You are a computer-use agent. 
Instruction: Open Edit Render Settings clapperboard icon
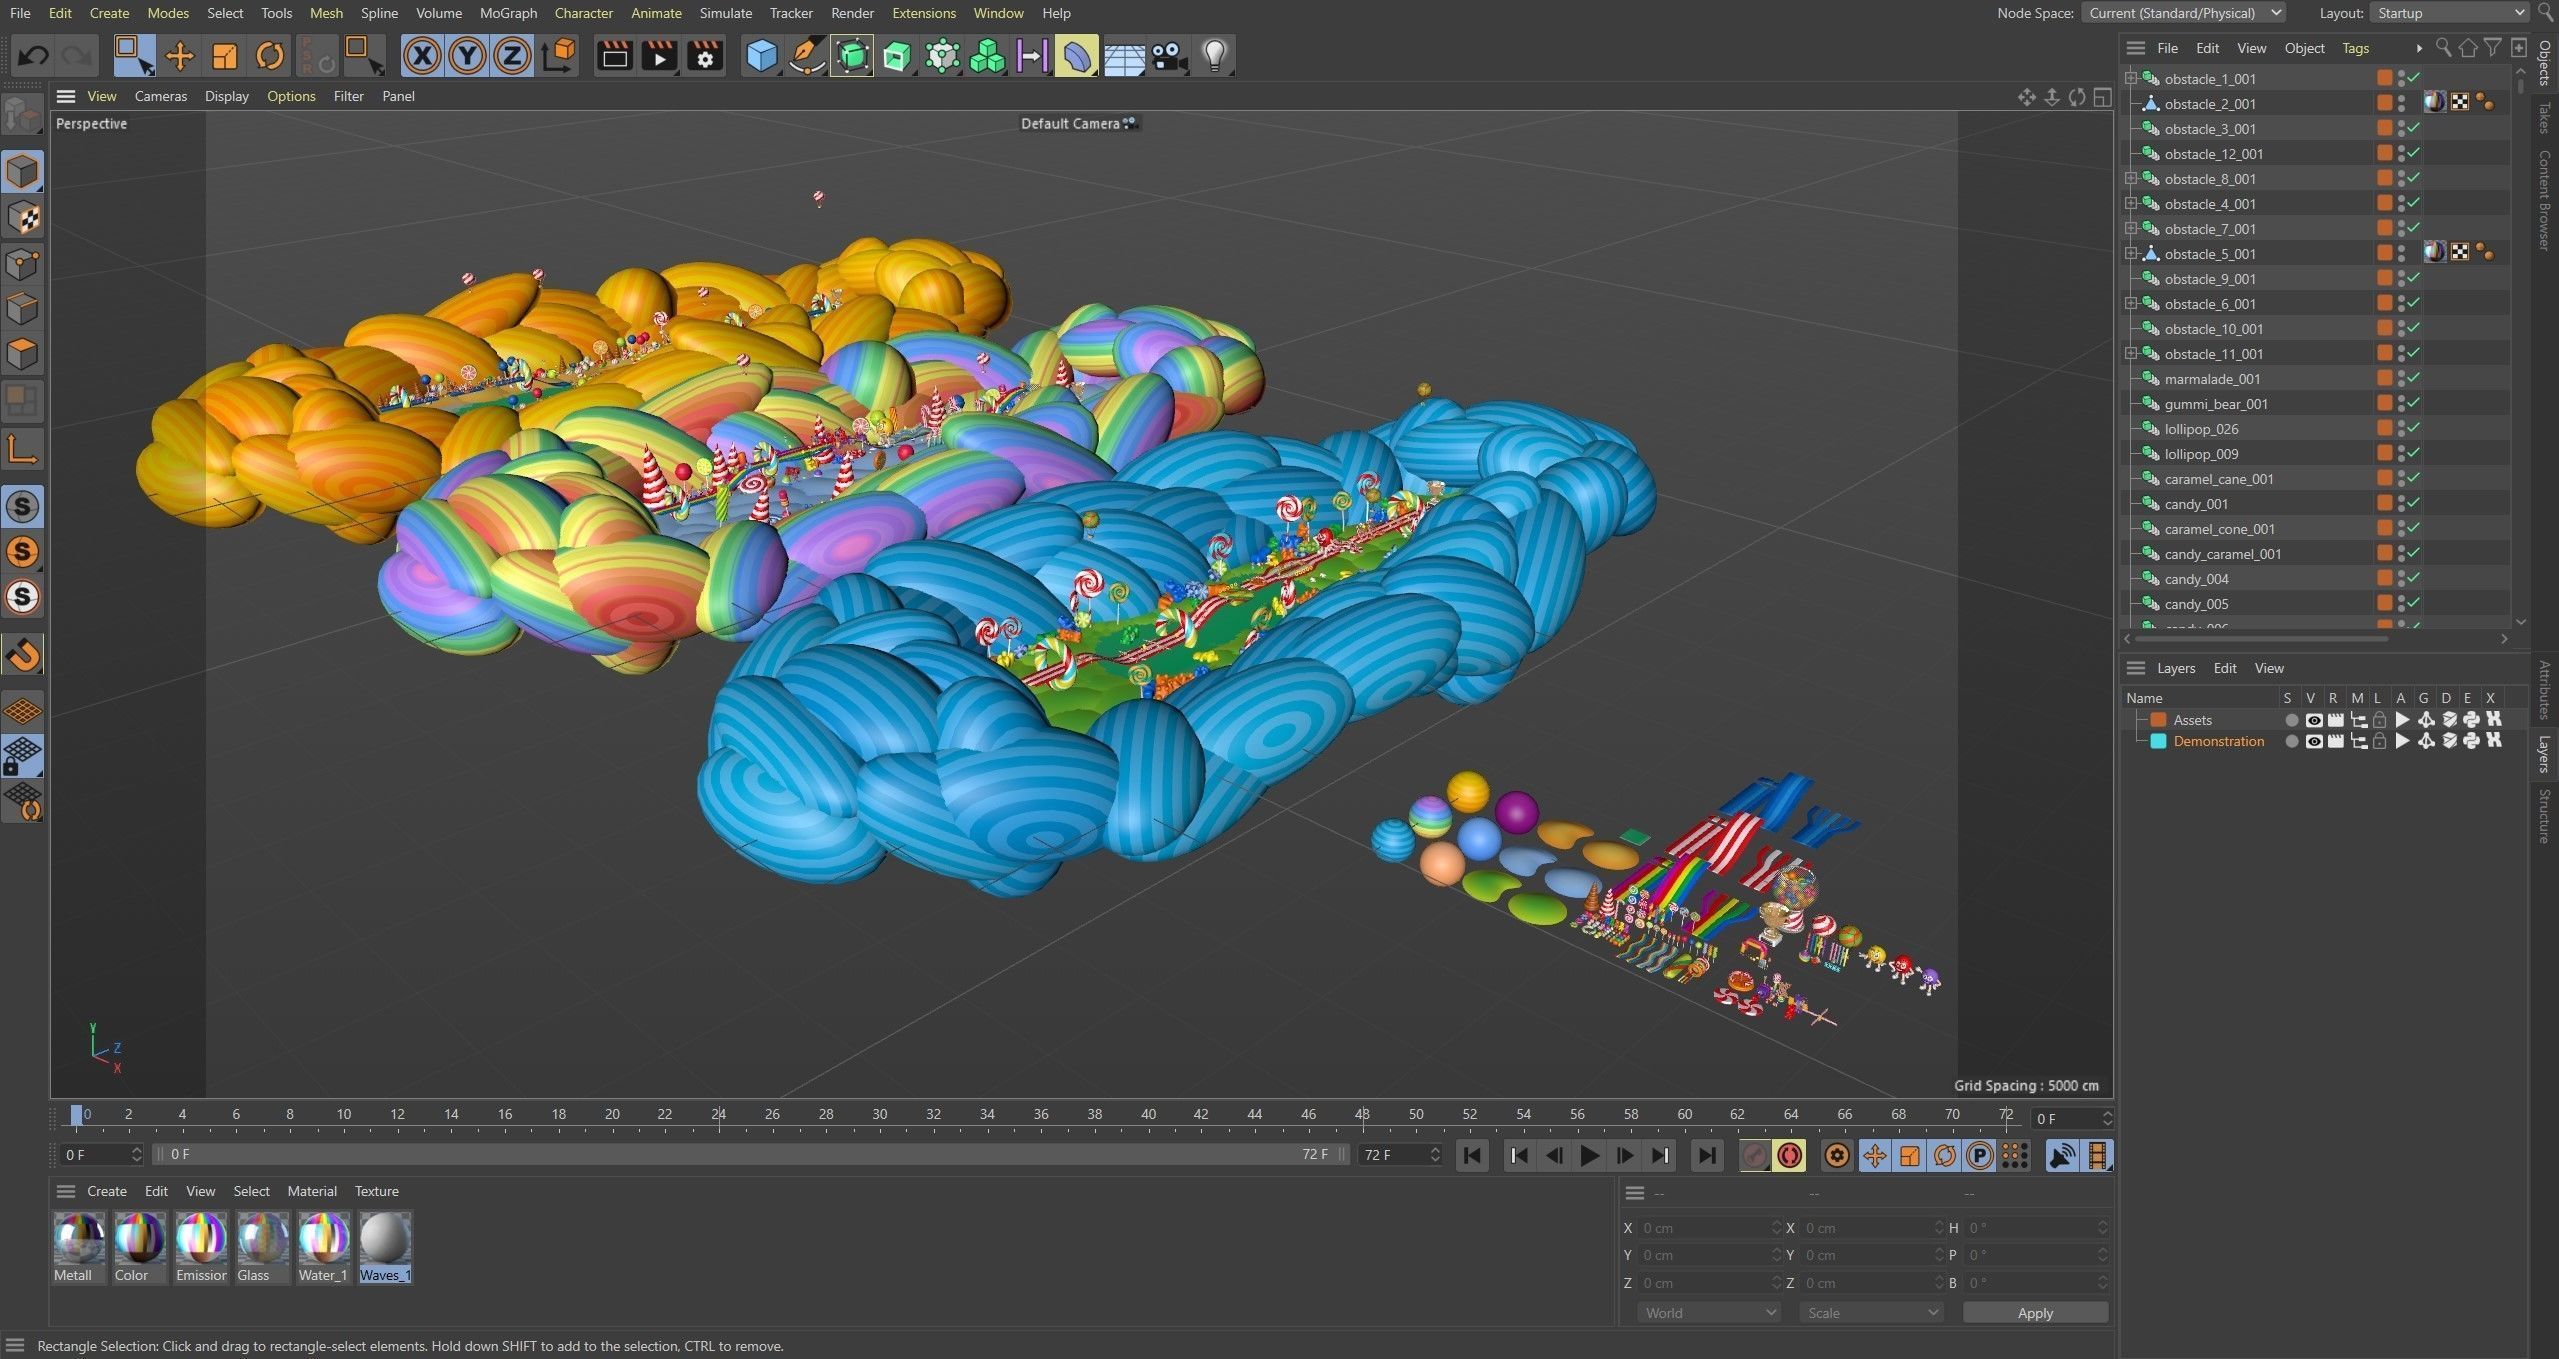point(705,56)
